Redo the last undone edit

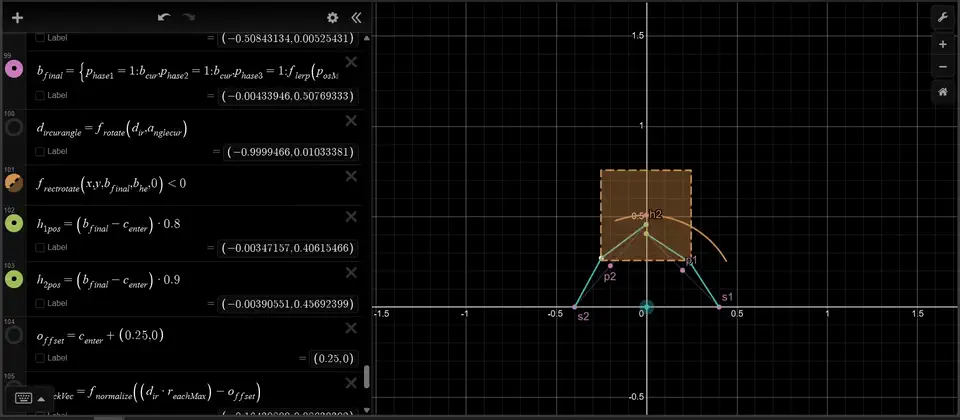[x=189, y=17]
